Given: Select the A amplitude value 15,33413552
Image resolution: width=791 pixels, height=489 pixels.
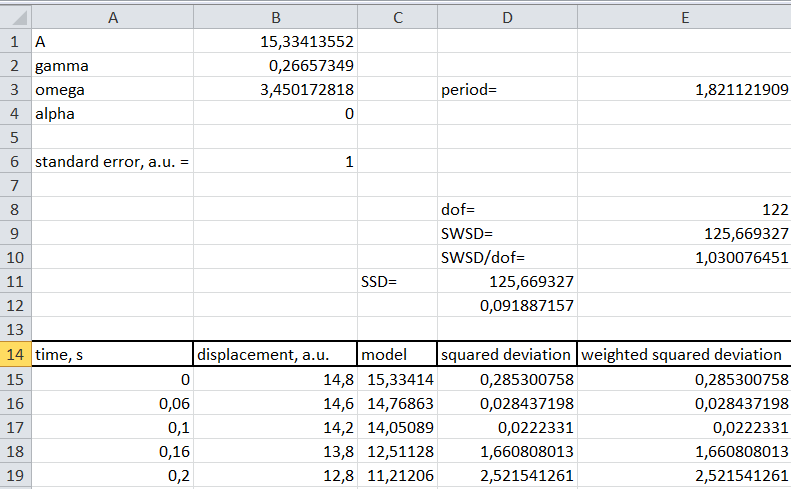Looking at the screenshot, I should coord(275,42).
